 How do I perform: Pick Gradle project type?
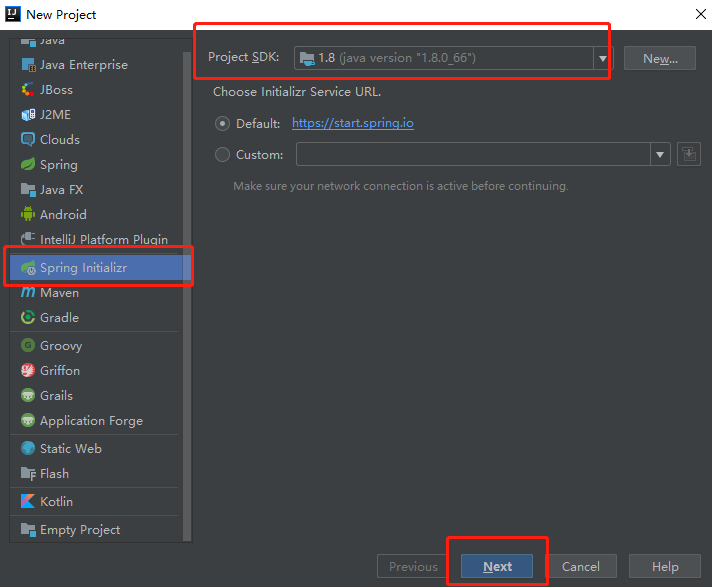pyautogui.click(x=95, y=317)
